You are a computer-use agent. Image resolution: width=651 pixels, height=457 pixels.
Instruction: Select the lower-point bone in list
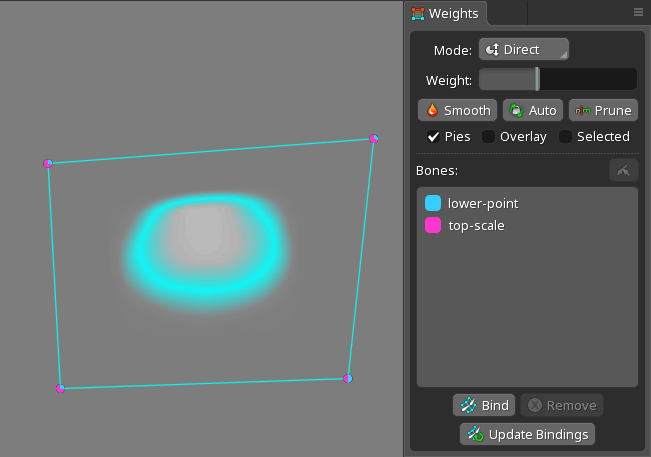[482, 203]
